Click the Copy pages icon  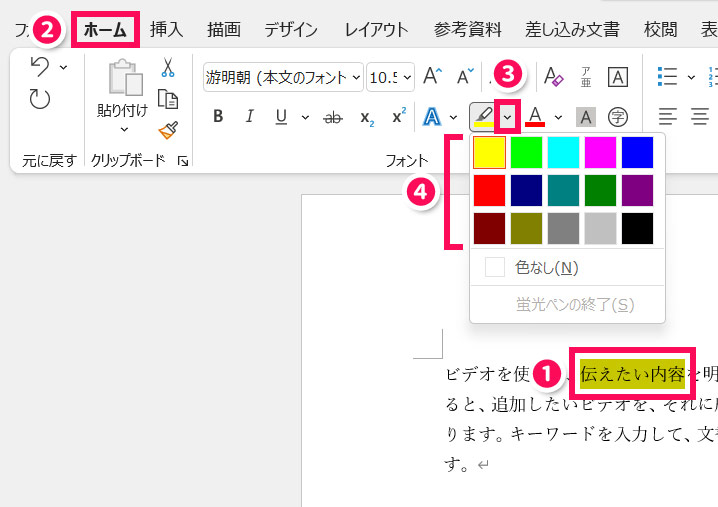(168, 99)
